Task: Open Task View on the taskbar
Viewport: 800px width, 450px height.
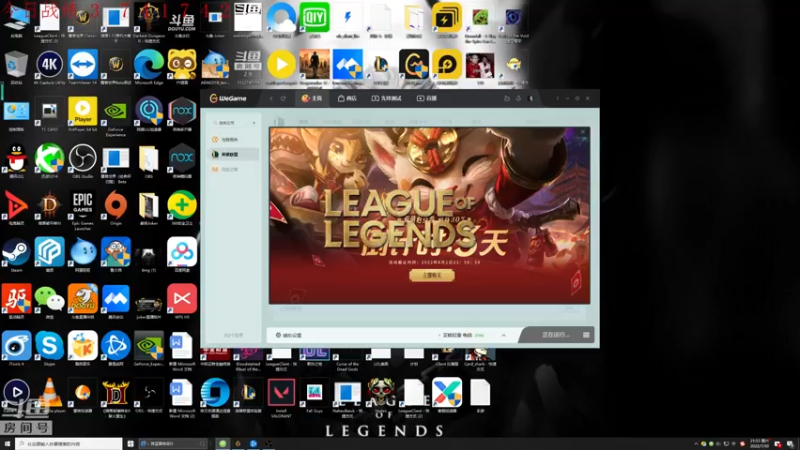Action: [x=131, y=444]
